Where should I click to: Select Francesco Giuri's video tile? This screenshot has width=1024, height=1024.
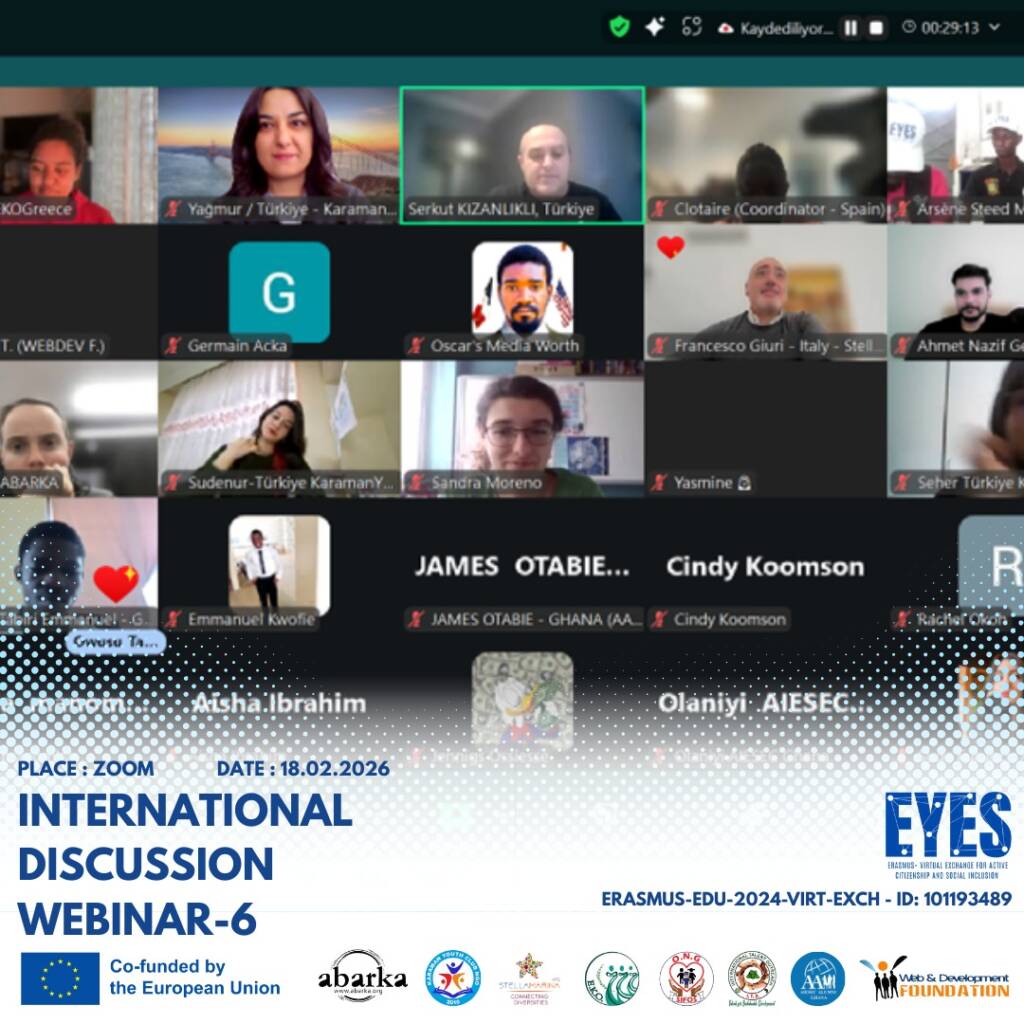(765, 290)
